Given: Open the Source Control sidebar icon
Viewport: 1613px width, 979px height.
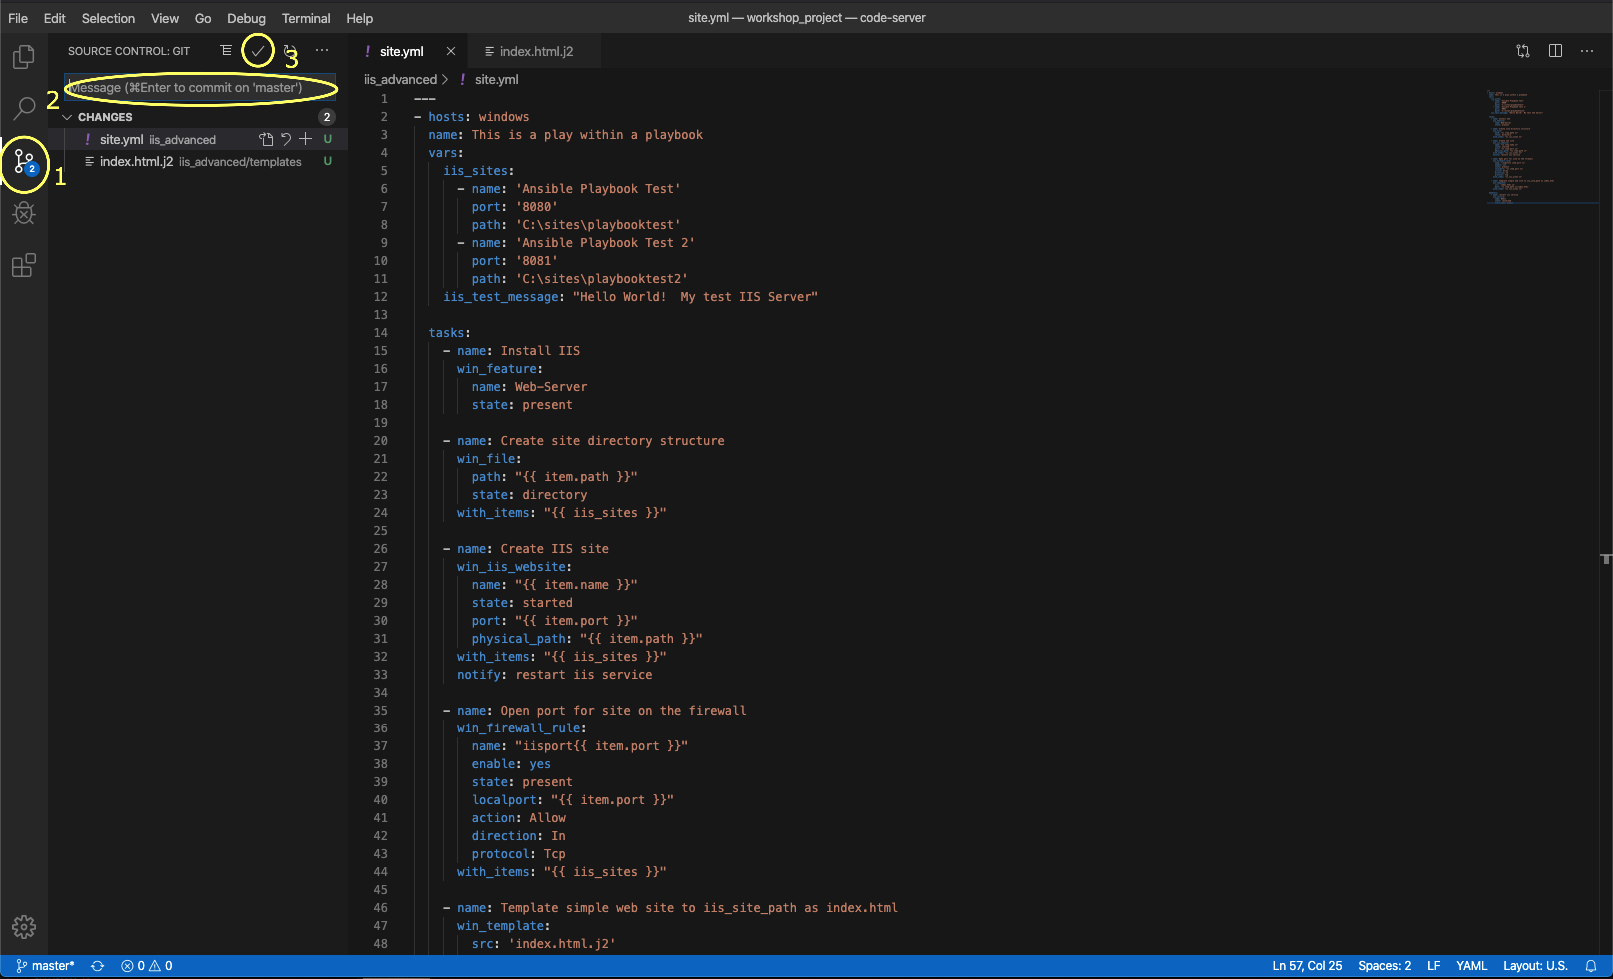Looking at the screenshot, I should tap(23, 162).
